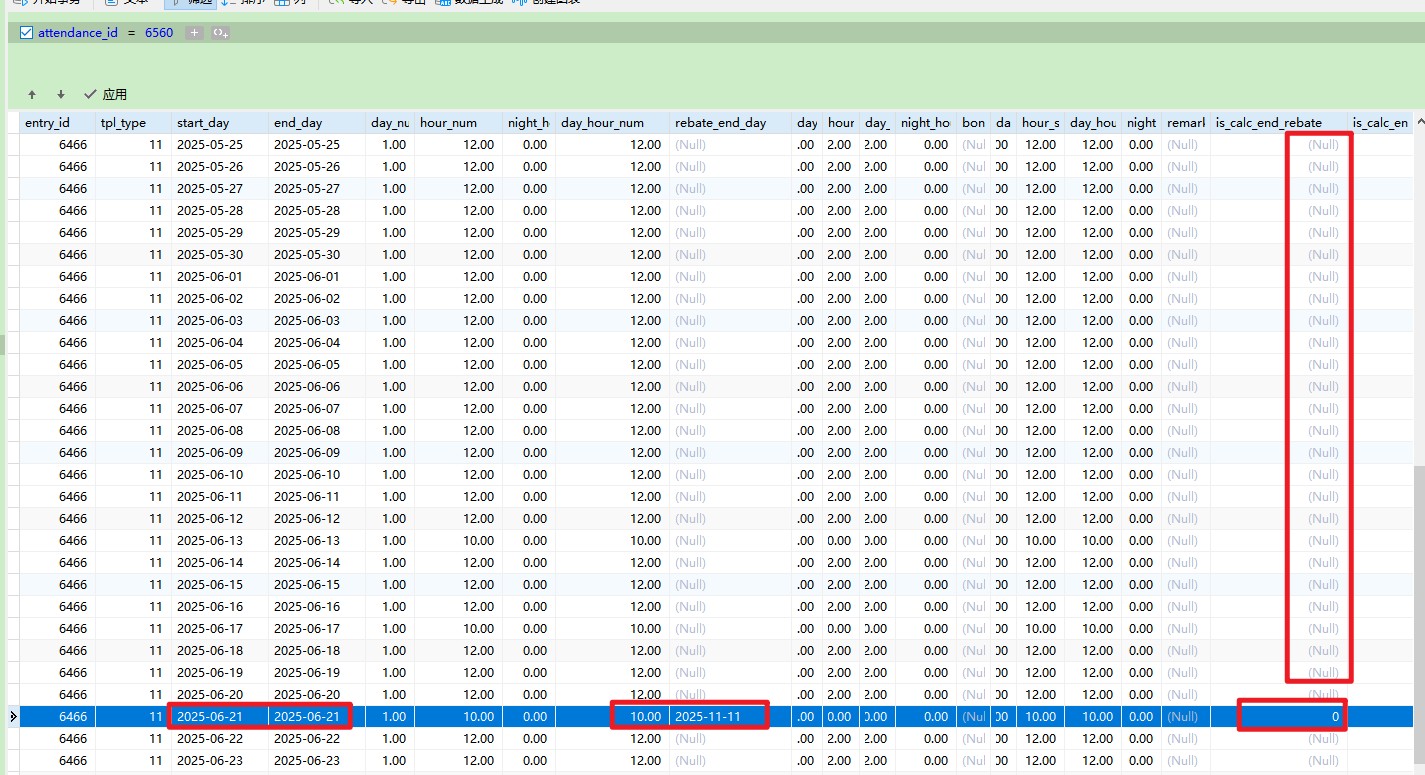Click is_calc_end_rebate (Null) in 2025-05-28 row

coord(1279,210)
